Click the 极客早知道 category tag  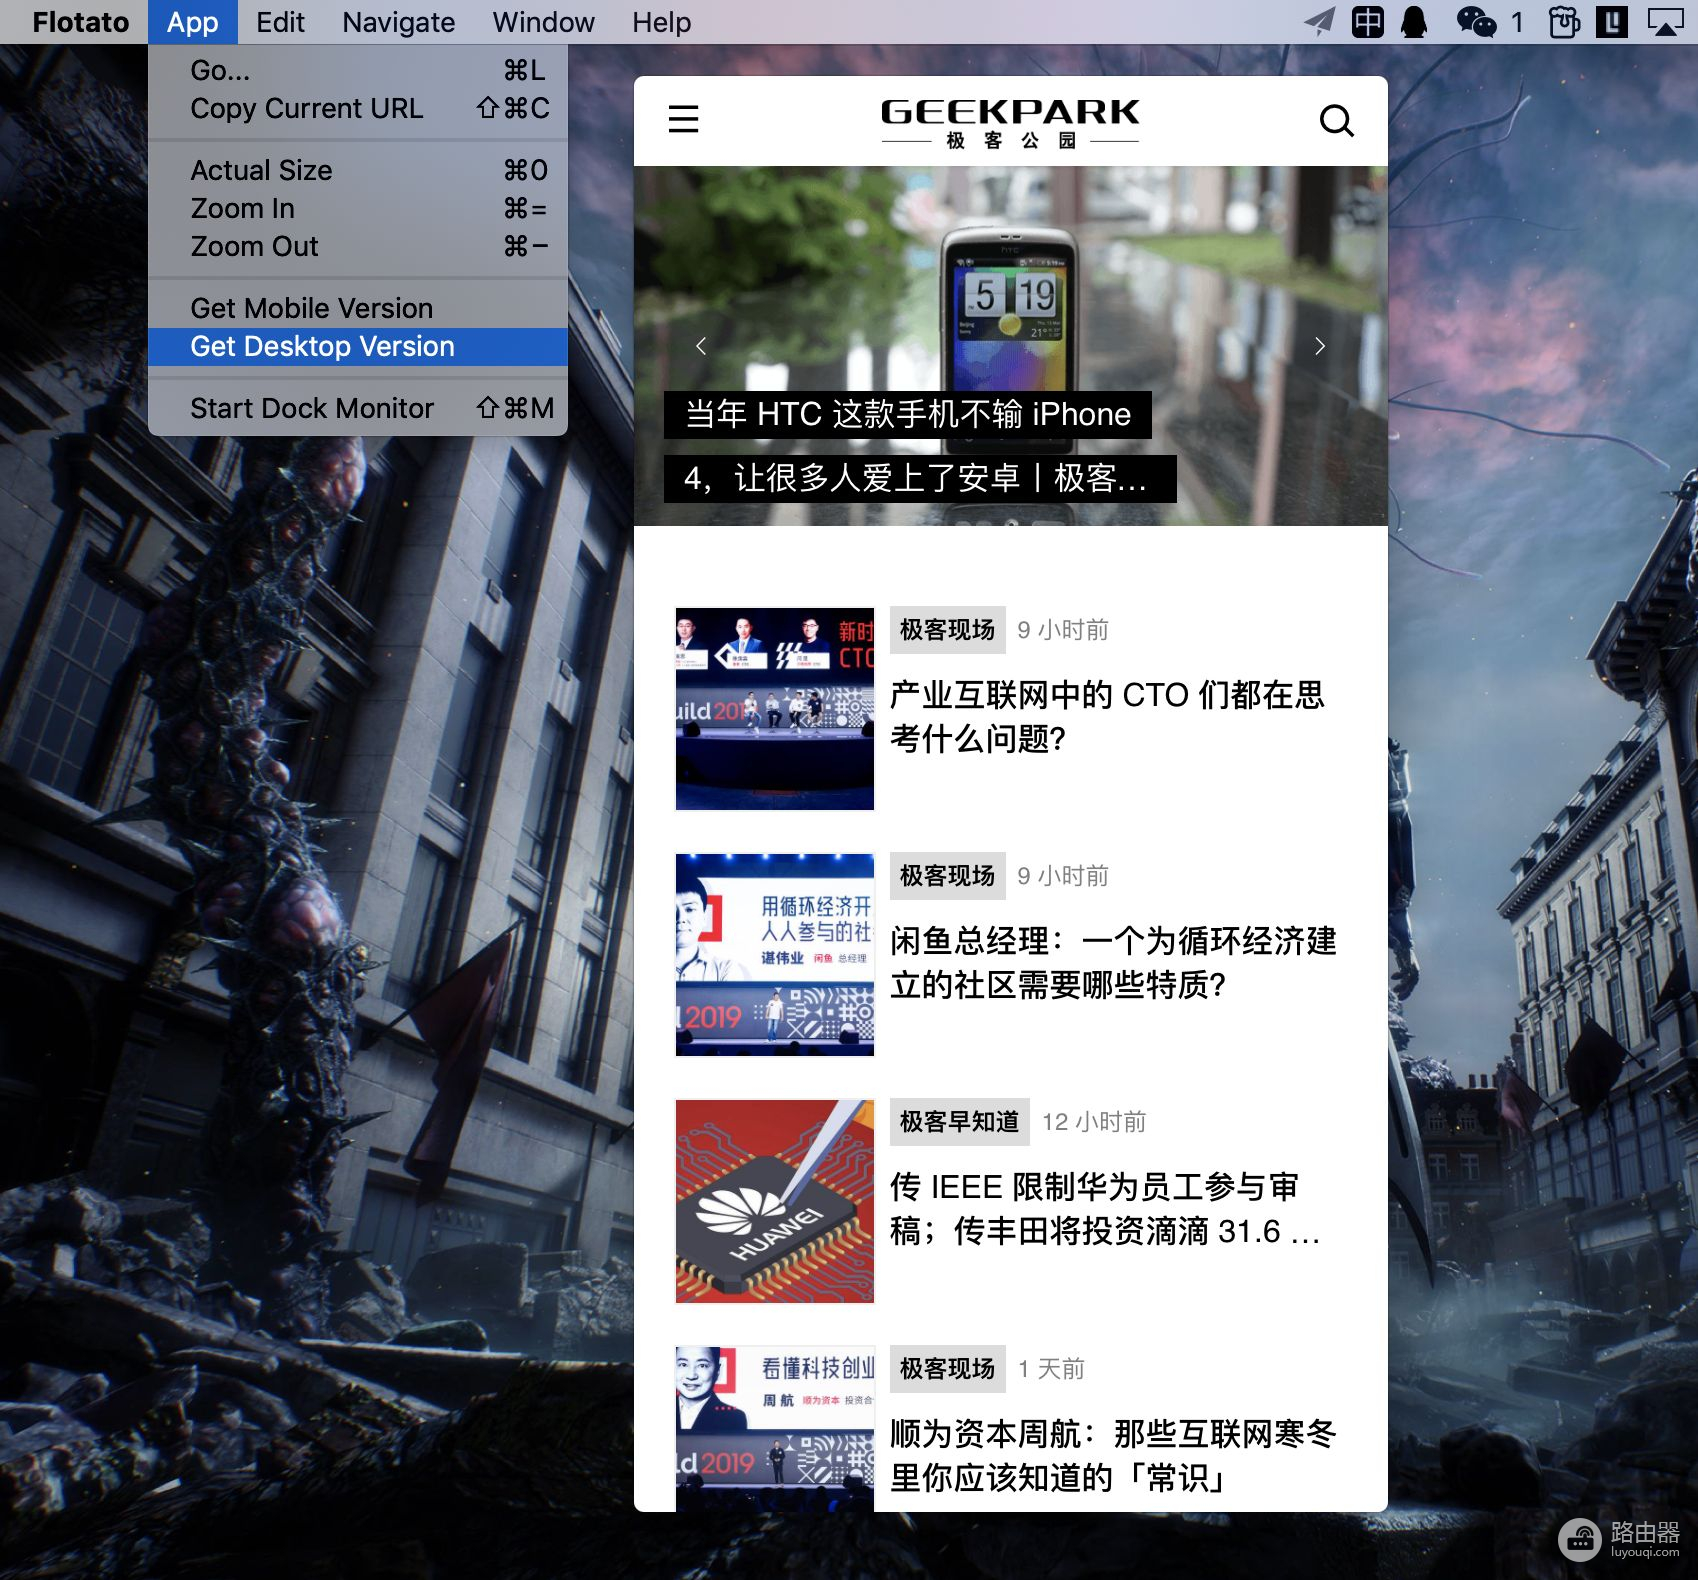pos(959,1122)
